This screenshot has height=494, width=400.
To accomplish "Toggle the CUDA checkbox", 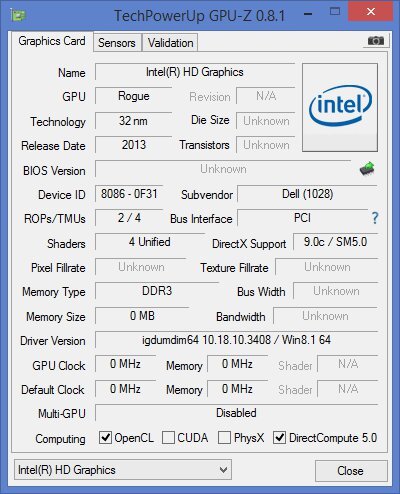I will (168, 437).
